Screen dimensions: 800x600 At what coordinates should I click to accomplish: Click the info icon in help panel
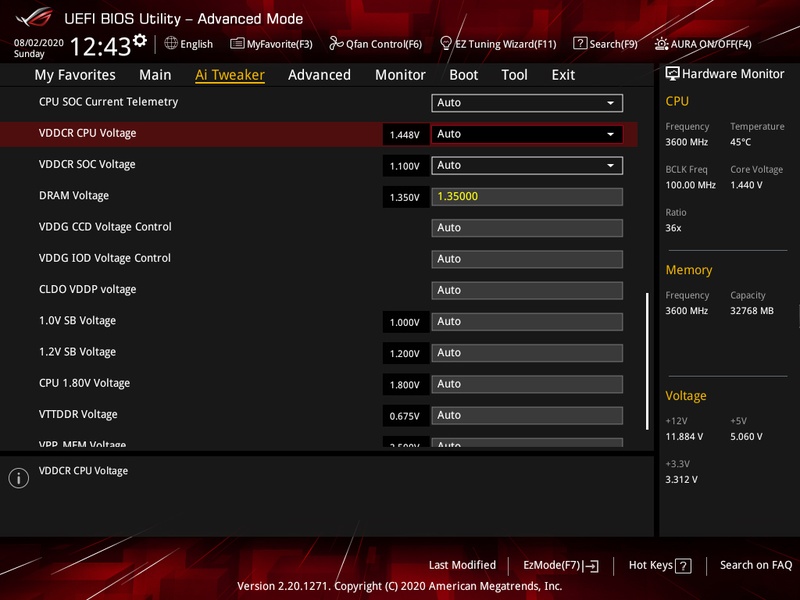(x=19, y=478)
